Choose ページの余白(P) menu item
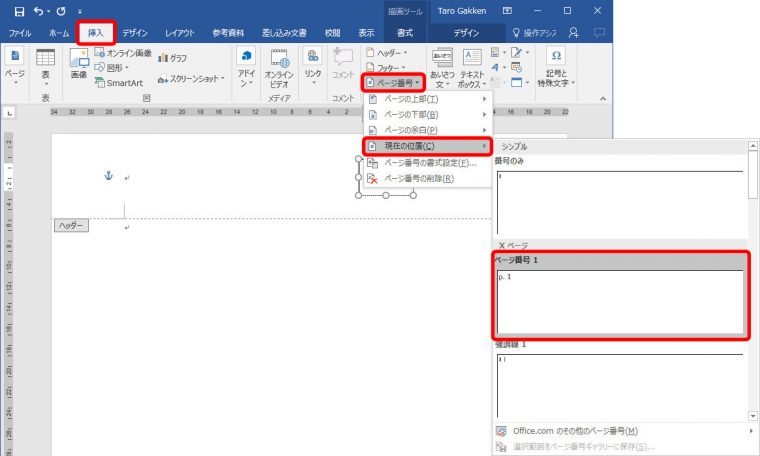Screen dimensions: 760x456 (428, 130)
